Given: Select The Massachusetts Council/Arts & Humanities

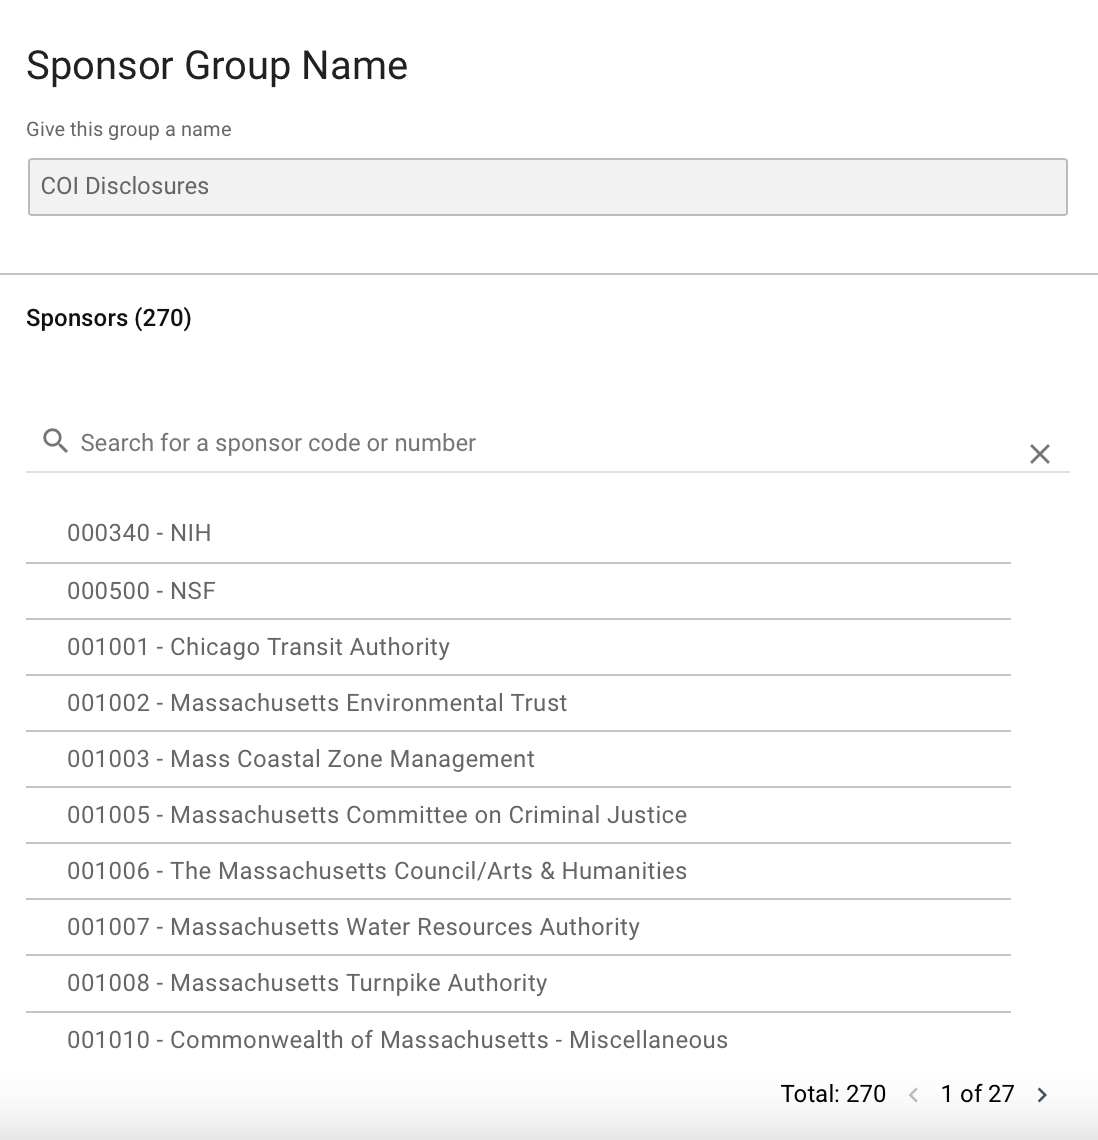Looking at the screenshot, I should coord(377,871).
